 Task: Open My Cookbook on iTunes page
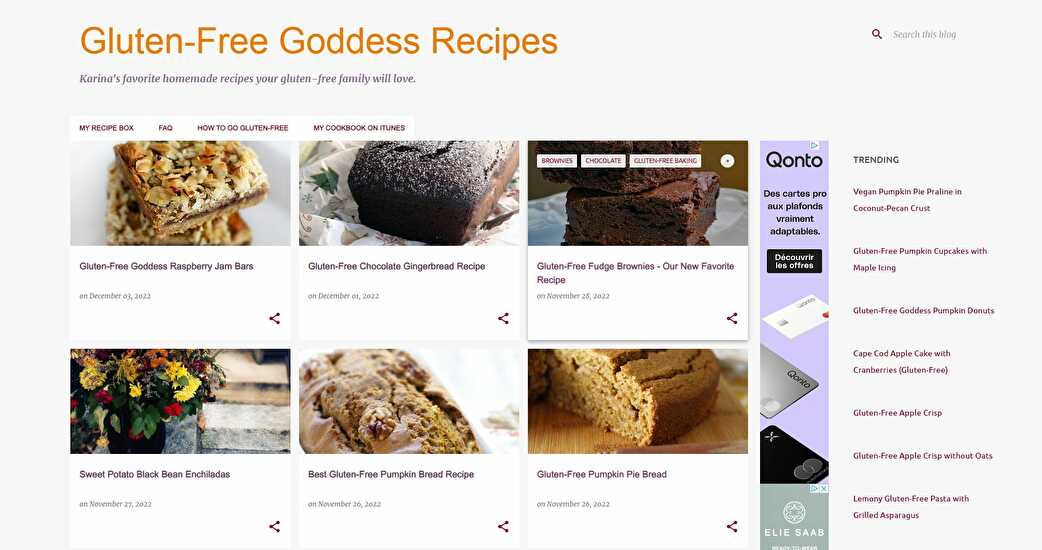click(359, 128)
